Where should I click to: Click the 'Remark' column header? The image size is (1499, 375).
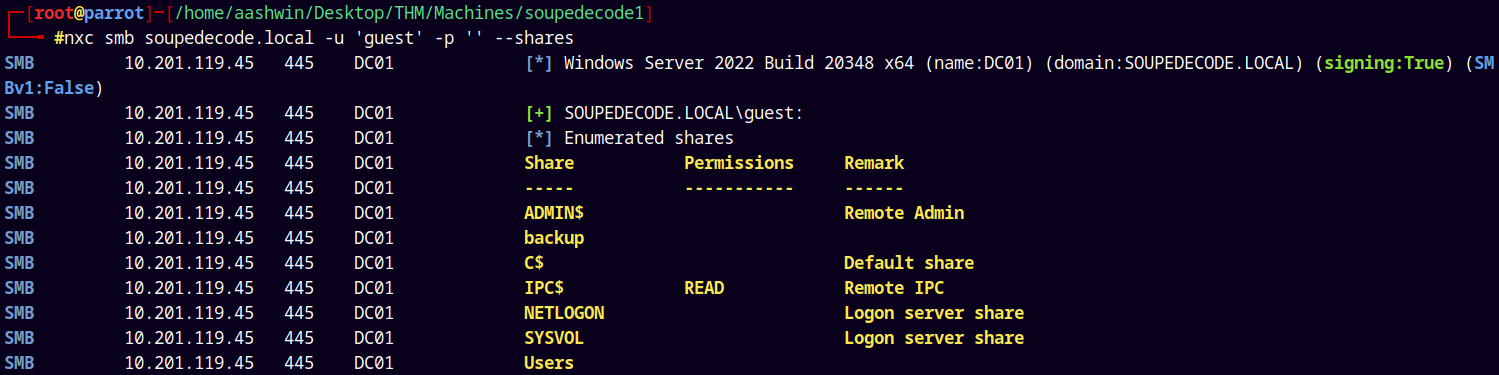click(x=874, y=163)
